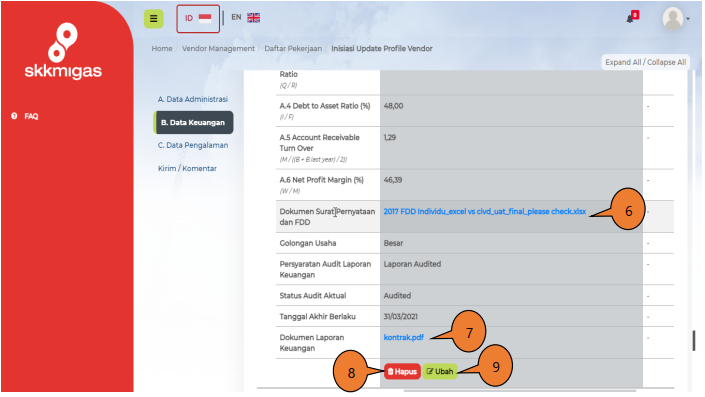Open the Daftar Pekerjaan breadcrumb

(x=293, y=49)
